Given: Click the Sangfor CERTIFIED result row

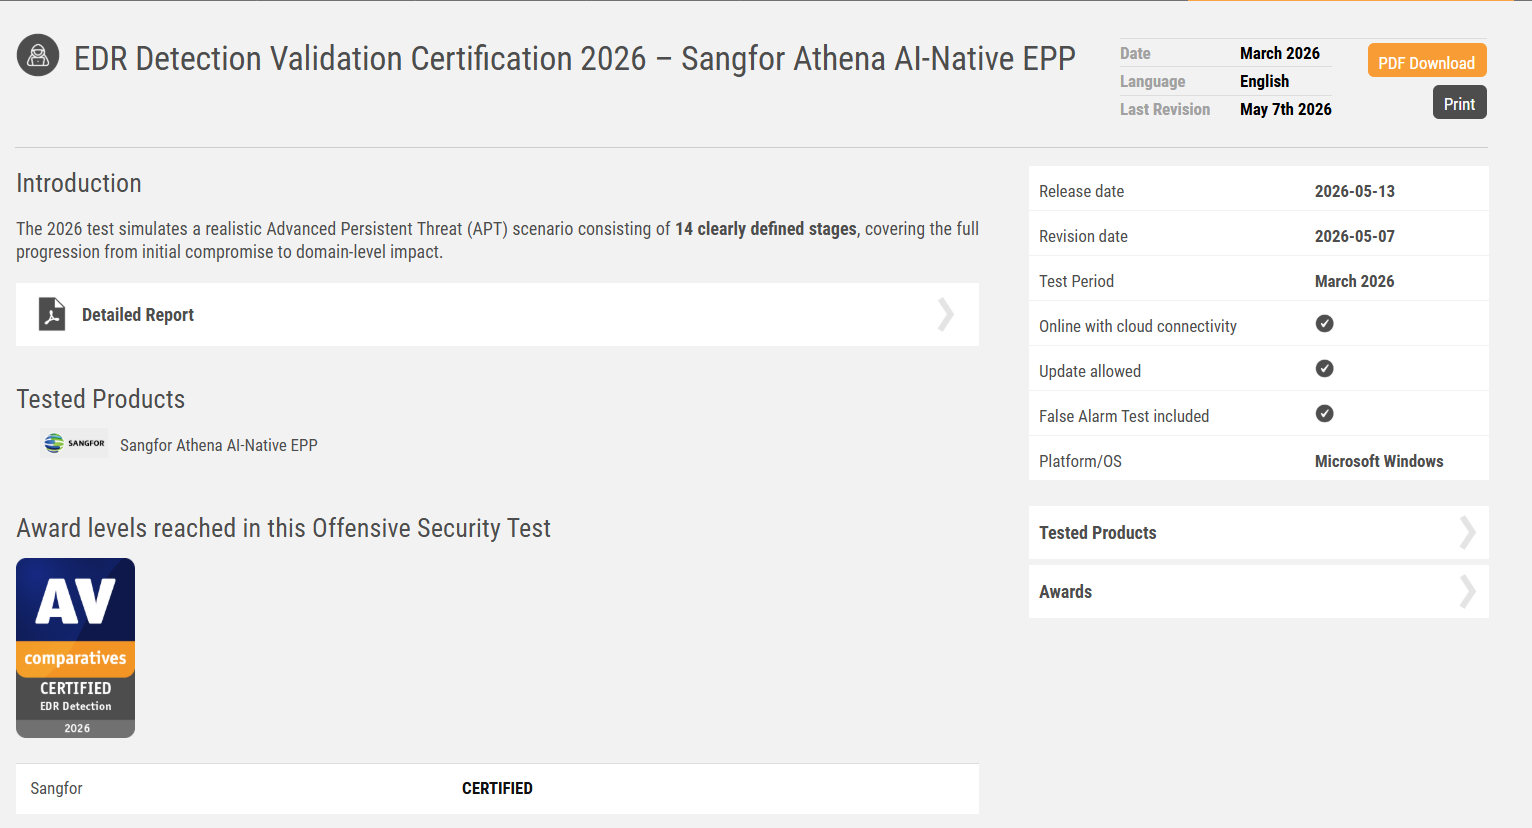Looking at the screenshot, I should point(497,788).
